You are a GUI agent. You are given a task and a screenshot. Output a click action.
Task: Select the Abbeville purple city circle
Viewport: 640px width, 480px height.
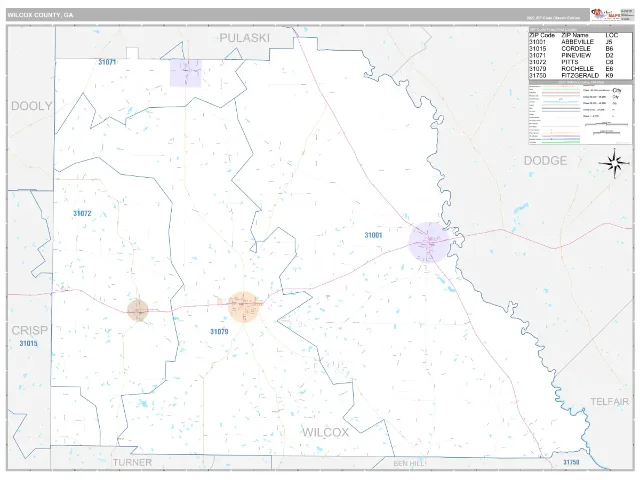pos(429,242)
